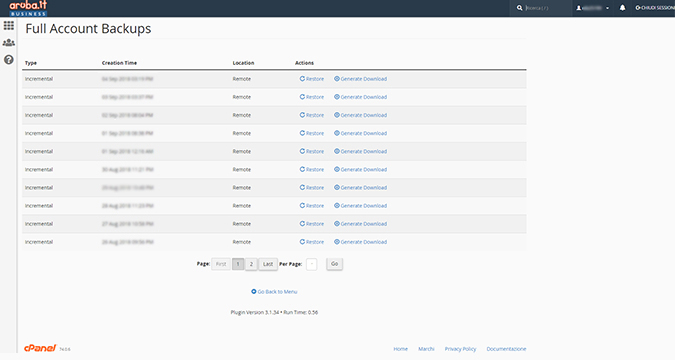Click the Plugin Version 3.1.34 text
Viewport: 675px width, 360px height.
(255, 312)
